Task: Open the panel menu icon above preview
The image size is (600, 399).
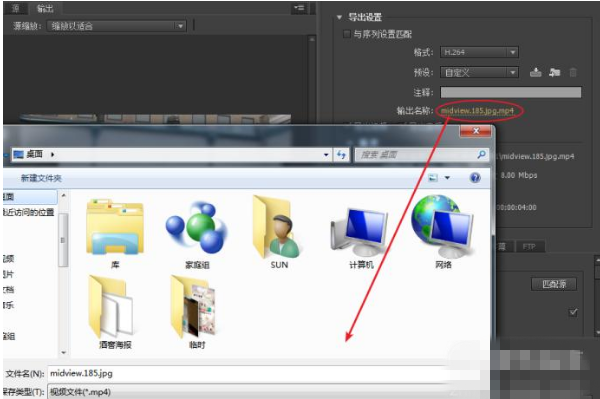Action: (299, 8)
